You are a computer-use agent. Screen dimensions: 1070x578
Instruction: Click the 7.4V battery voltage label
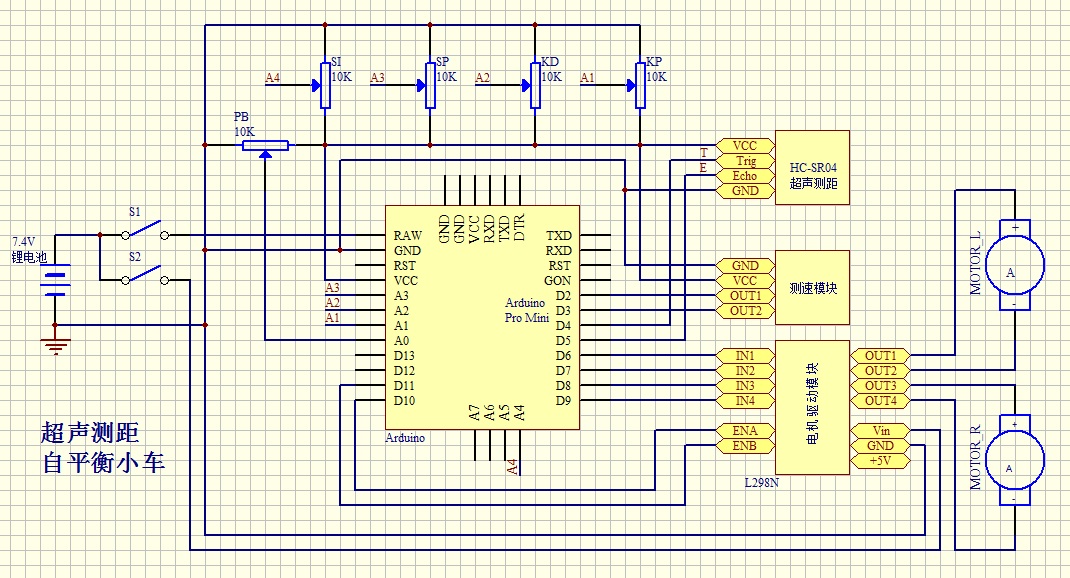coord(23,242)
